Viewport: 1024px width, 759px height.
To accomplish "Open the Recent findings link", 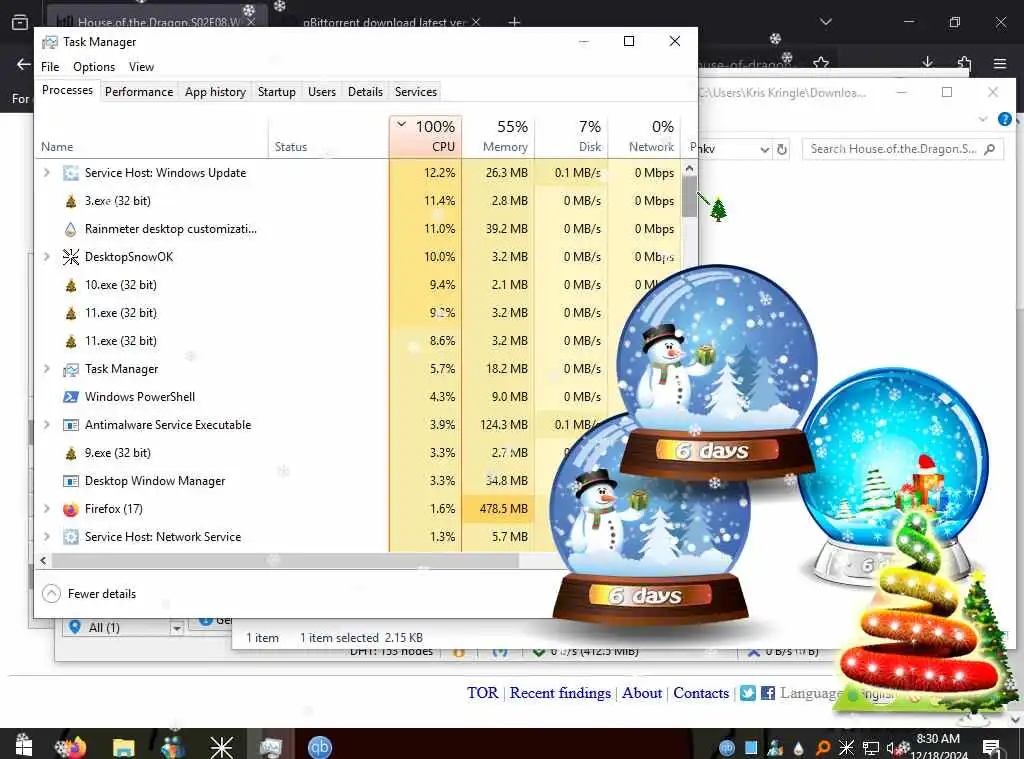I will coord(560,693).
